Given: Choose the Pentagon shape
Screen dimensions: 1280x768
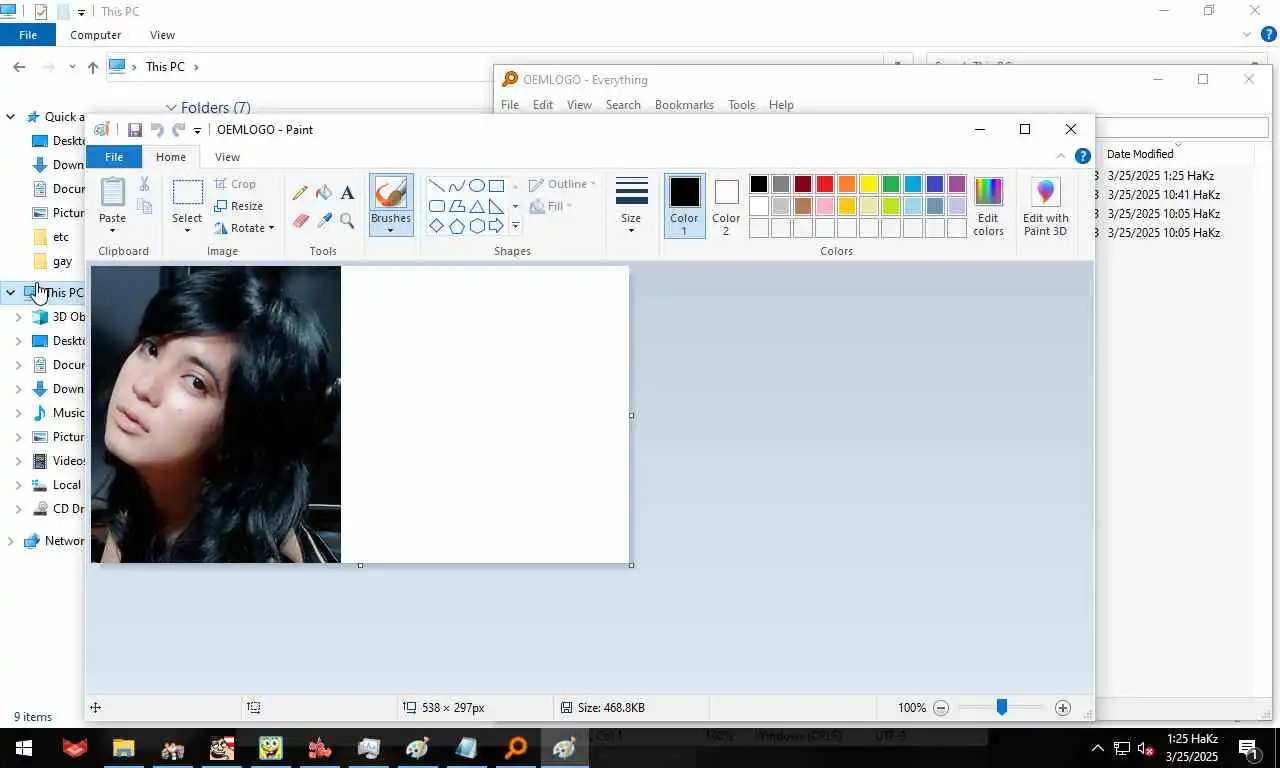Looking at the screenshot, I should (457, 226).
